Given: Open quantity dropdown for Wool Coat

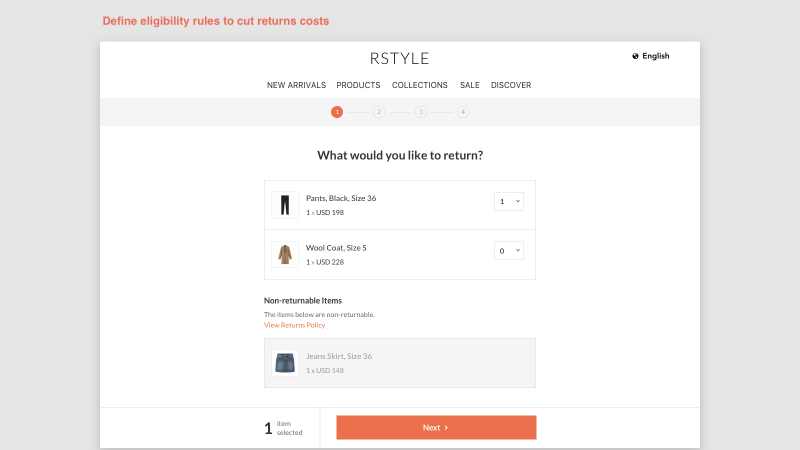Looking at the screenshot, I should [509, 251].
